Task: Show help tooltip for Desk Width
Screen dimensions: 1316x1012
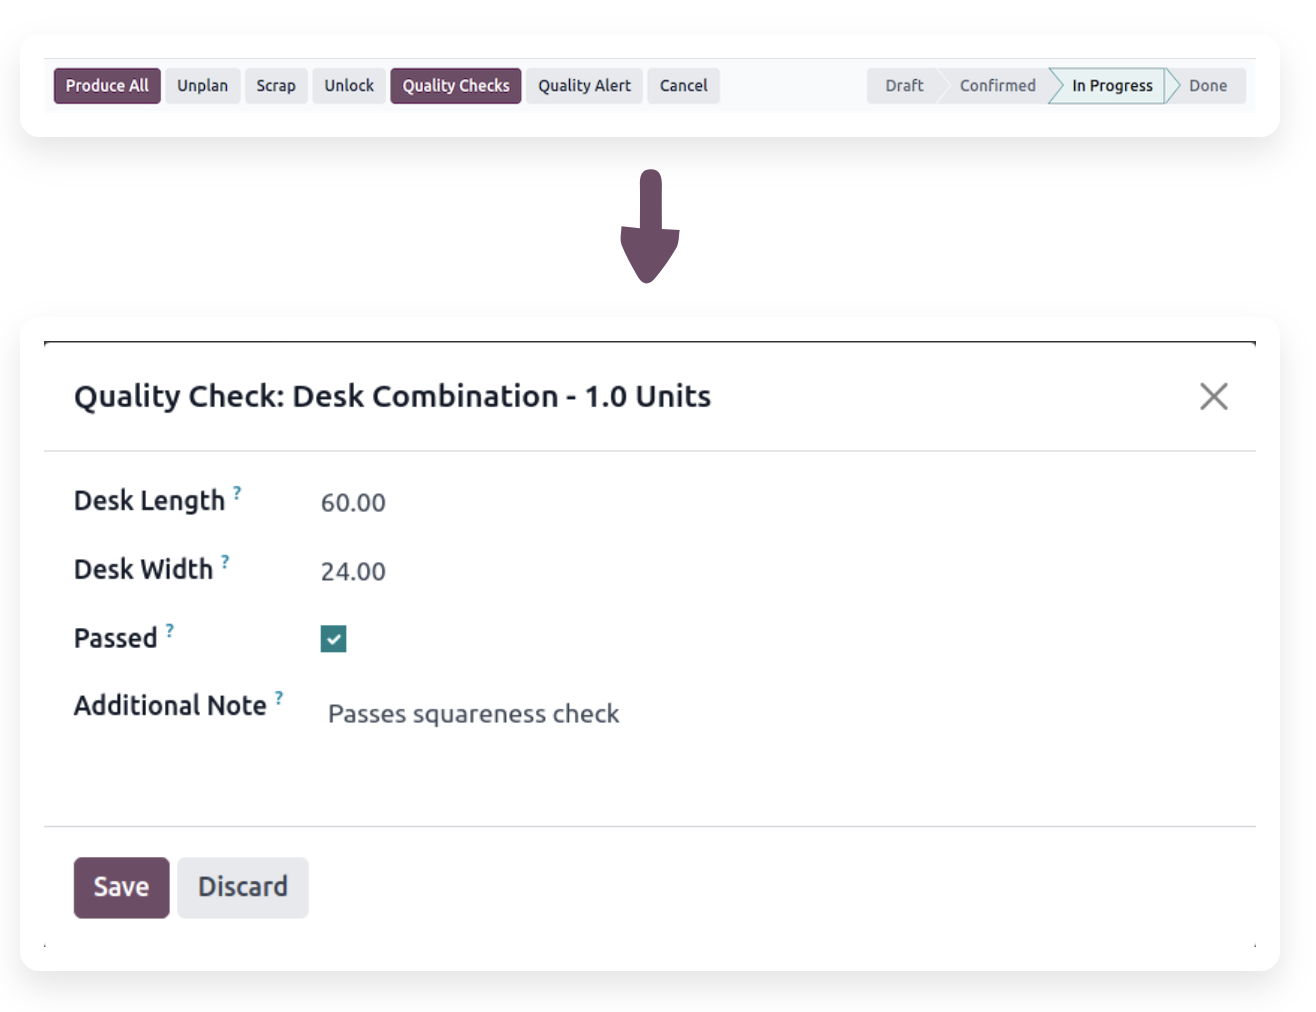Action: click(225, 561)
